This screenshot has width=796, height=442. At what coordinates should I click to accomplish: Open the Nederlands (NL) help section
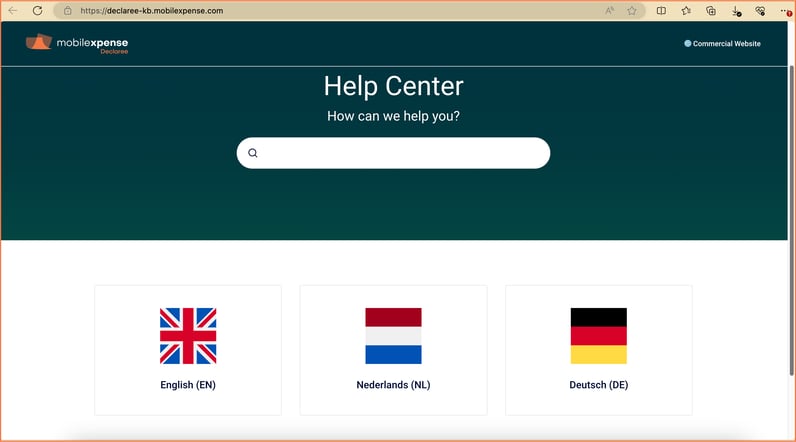(393, 385)
